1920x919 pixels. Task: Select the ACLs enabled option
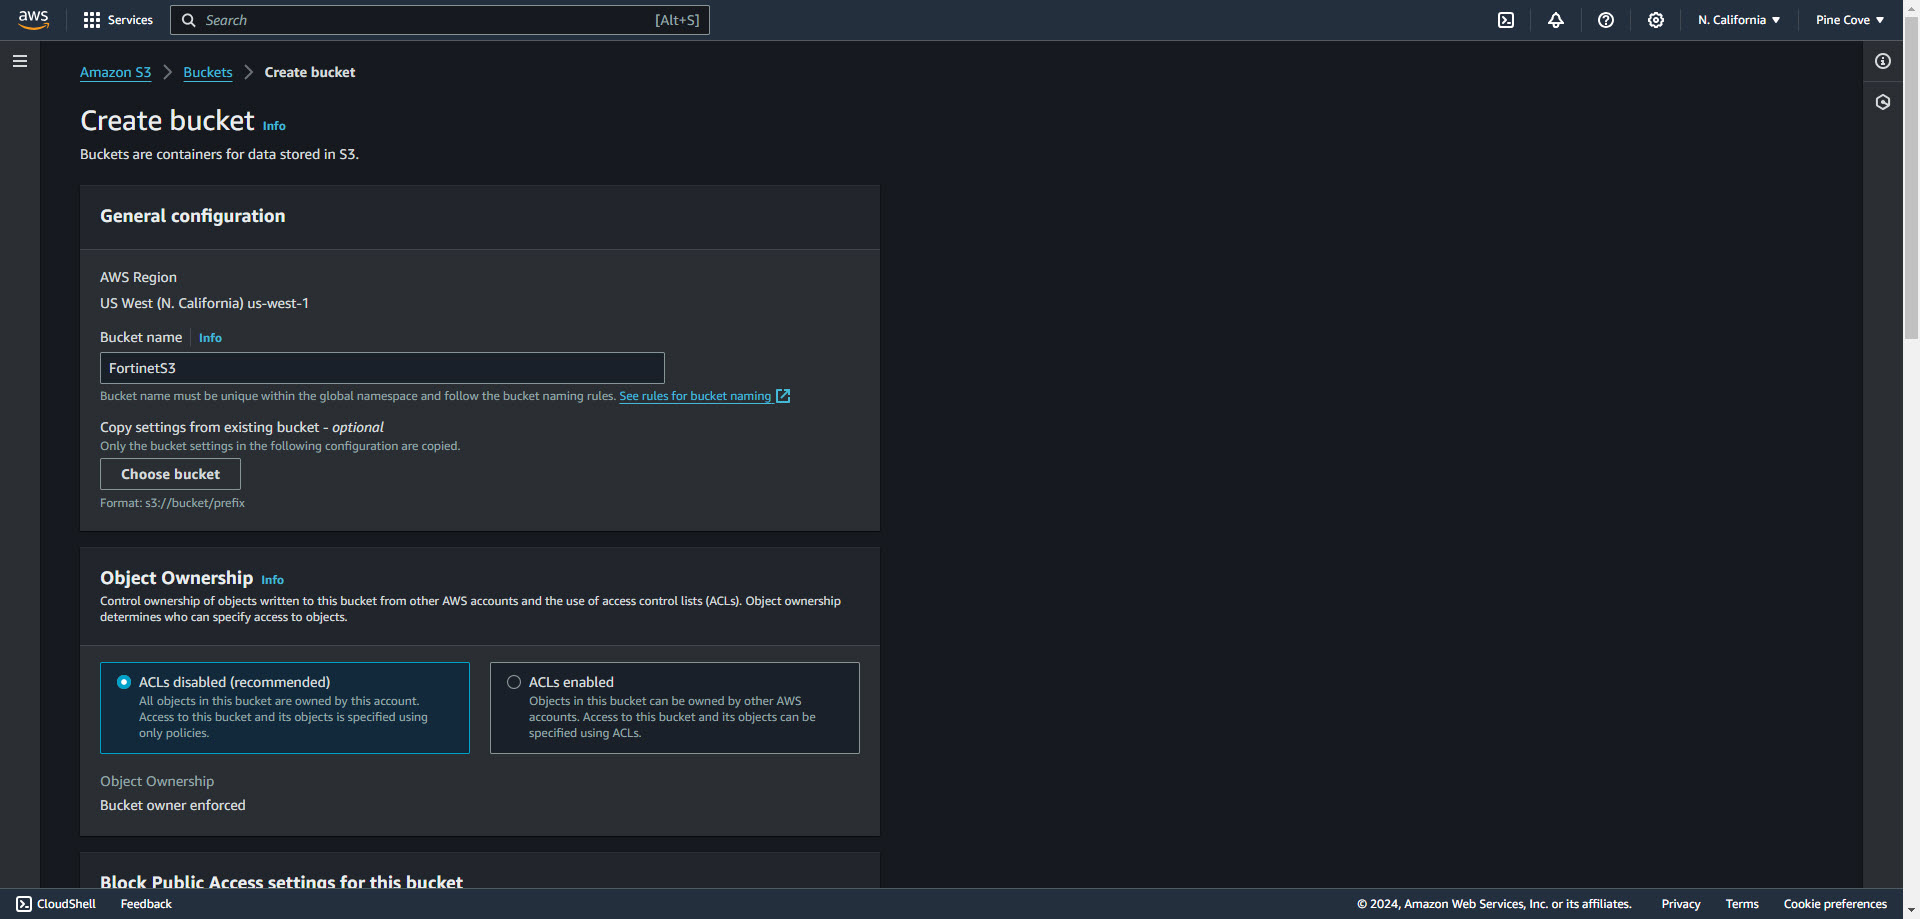pyautogui.click(x=675, y=708)
